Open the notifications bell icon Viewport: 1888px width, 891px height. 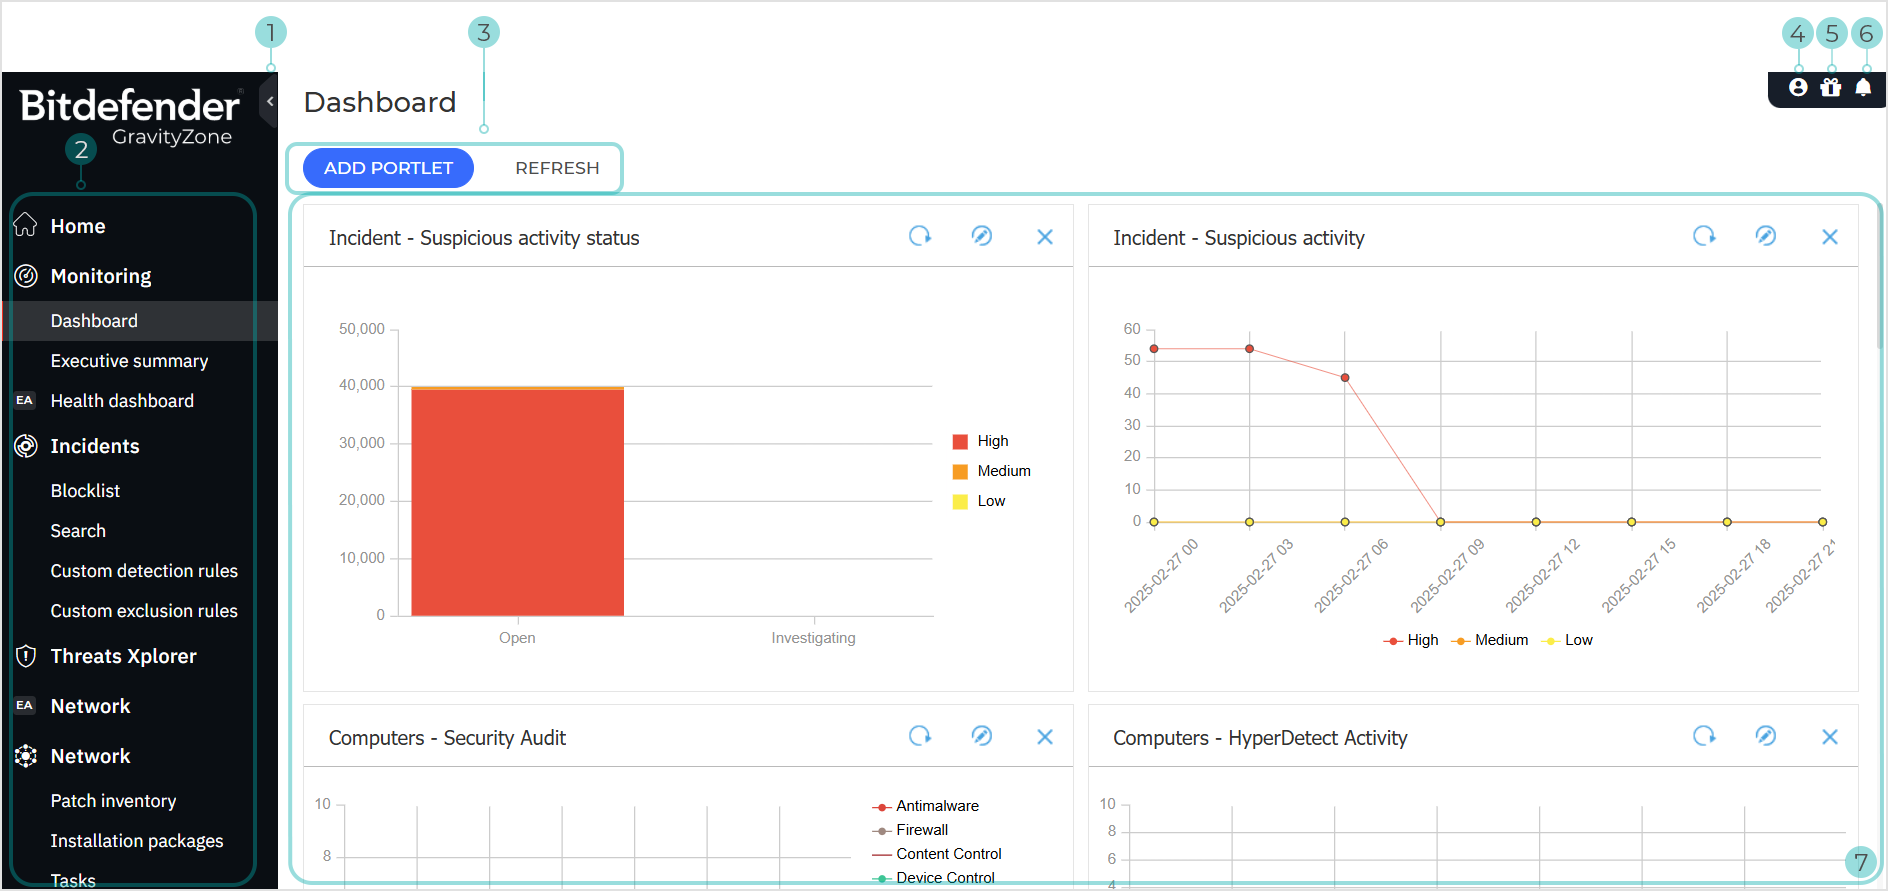[x=1863, y=88]
